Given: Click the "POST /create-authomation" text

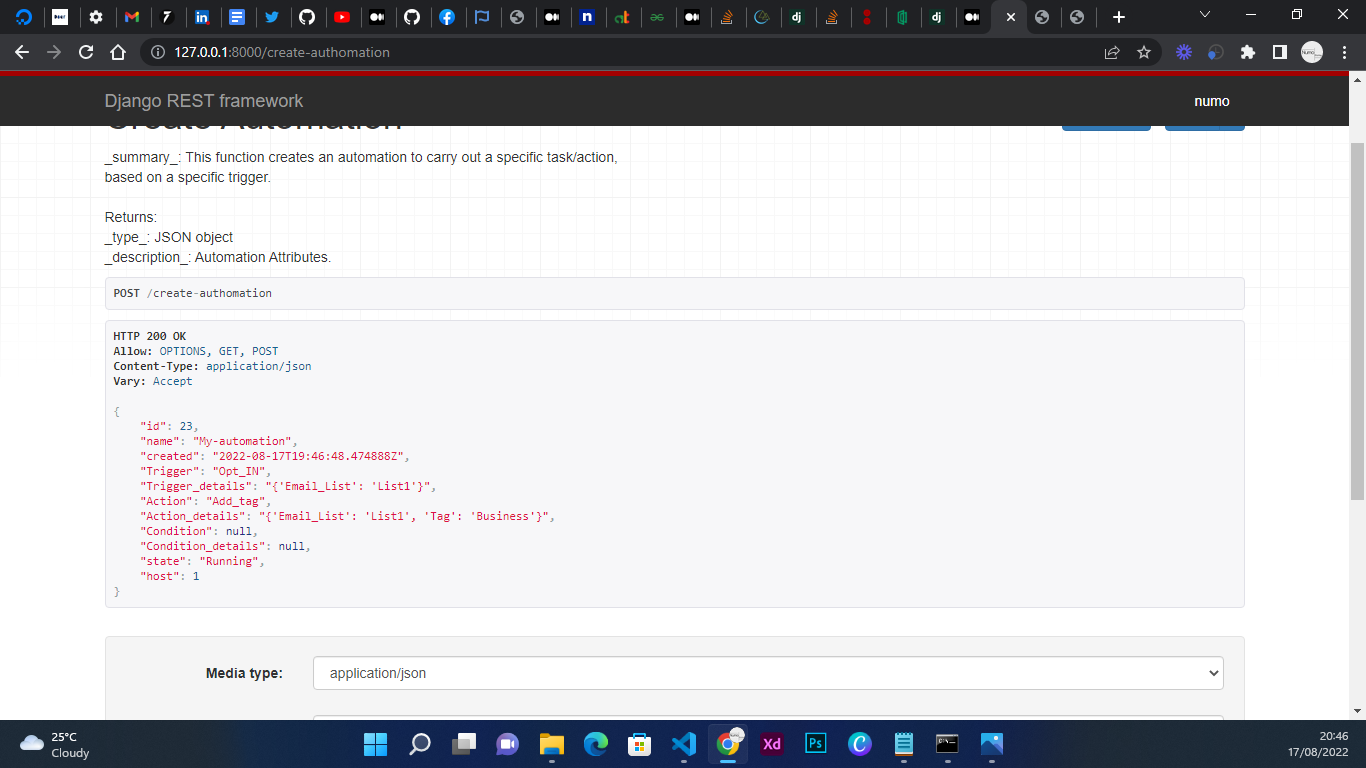Looking at the screenshot, I should click(x=193, y=293).
